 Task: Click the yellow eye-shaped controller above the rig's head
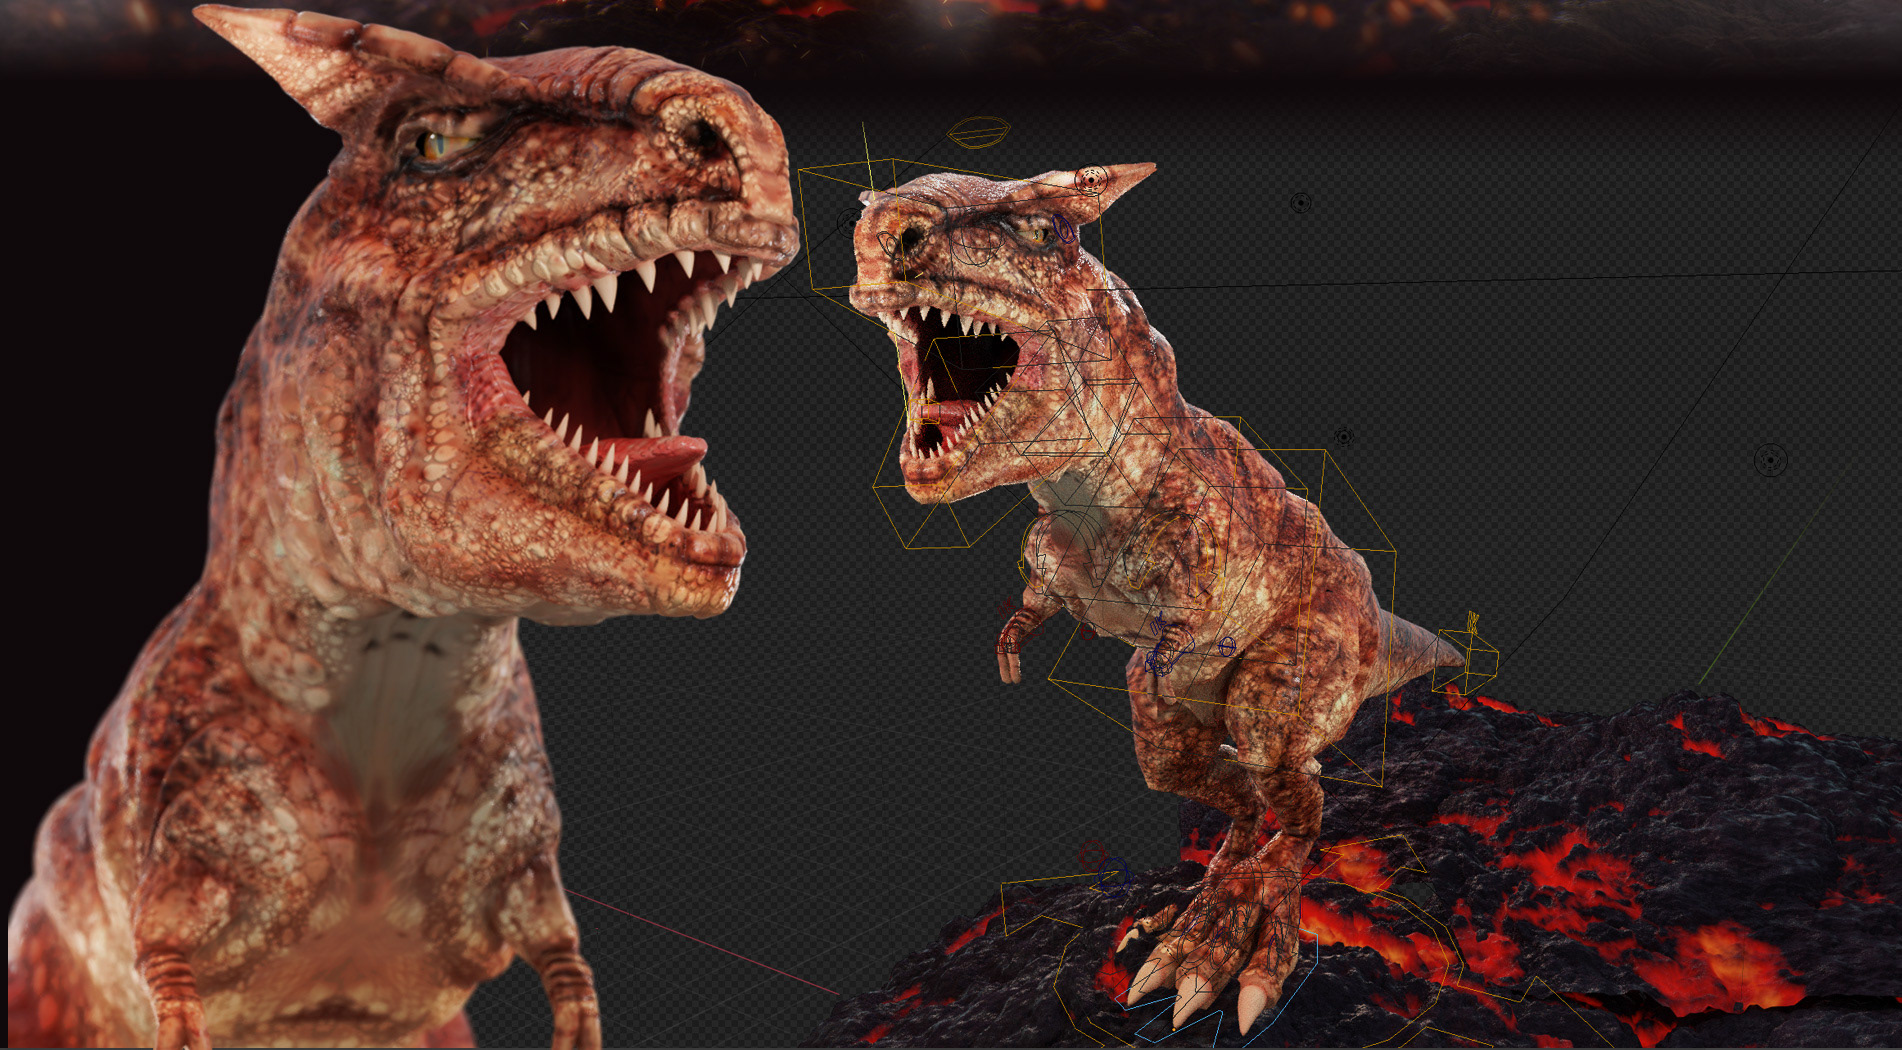click(x=978, y=131)
